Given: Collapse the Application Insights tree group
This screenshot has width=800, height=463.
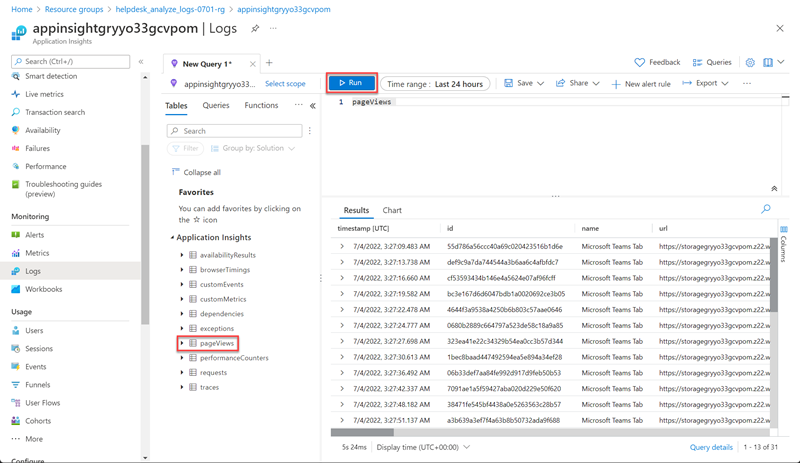Looking at the screenshot, I should click(172, 237).
